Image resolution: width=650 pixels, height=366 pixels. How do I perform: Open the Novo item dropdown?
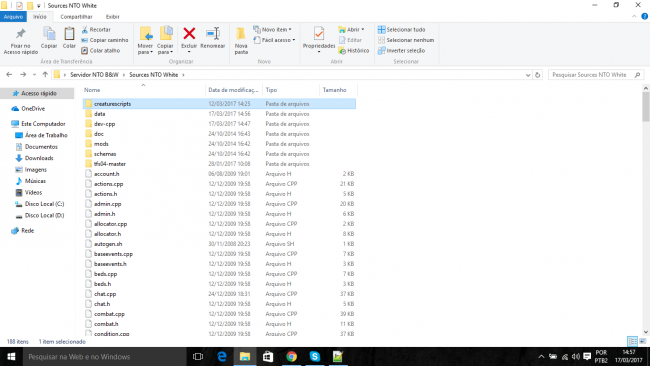click(x=272, y=30)
